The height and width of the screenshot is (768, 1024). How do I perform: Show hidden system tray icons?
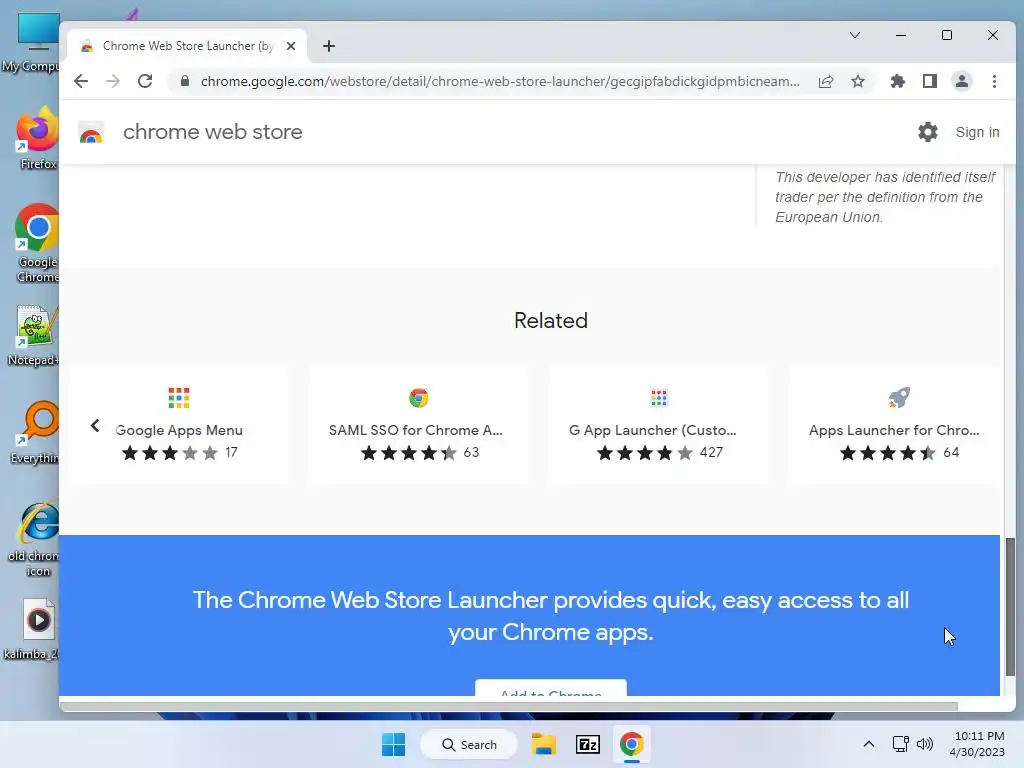869,744
